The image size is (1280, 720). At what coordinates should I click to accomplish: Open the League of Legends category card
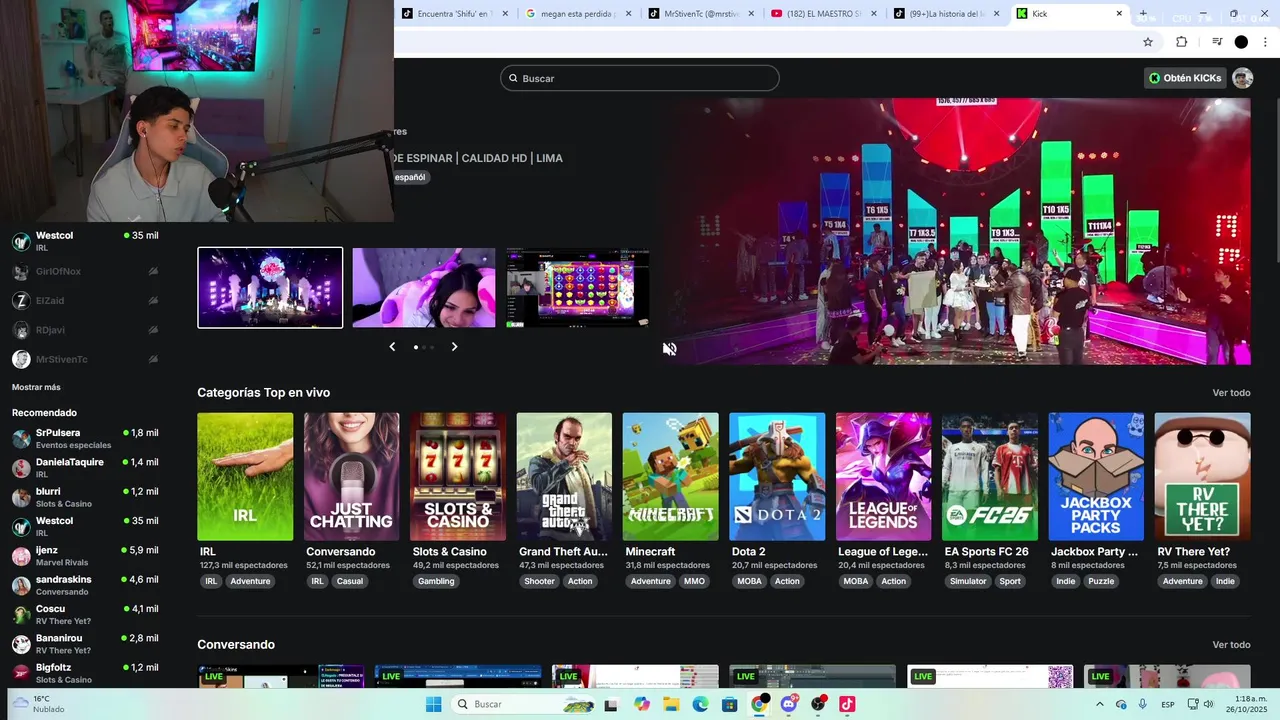point(883,477)
